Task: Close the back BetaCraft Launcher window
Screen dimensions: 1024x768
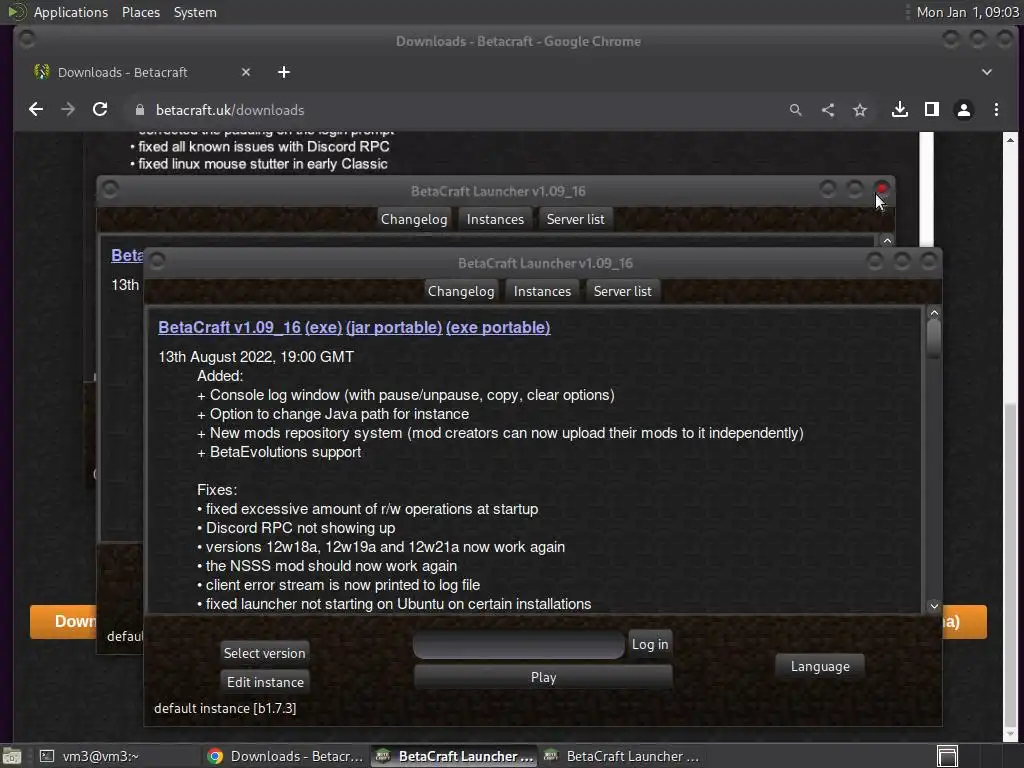Action: tap(882, 189)
